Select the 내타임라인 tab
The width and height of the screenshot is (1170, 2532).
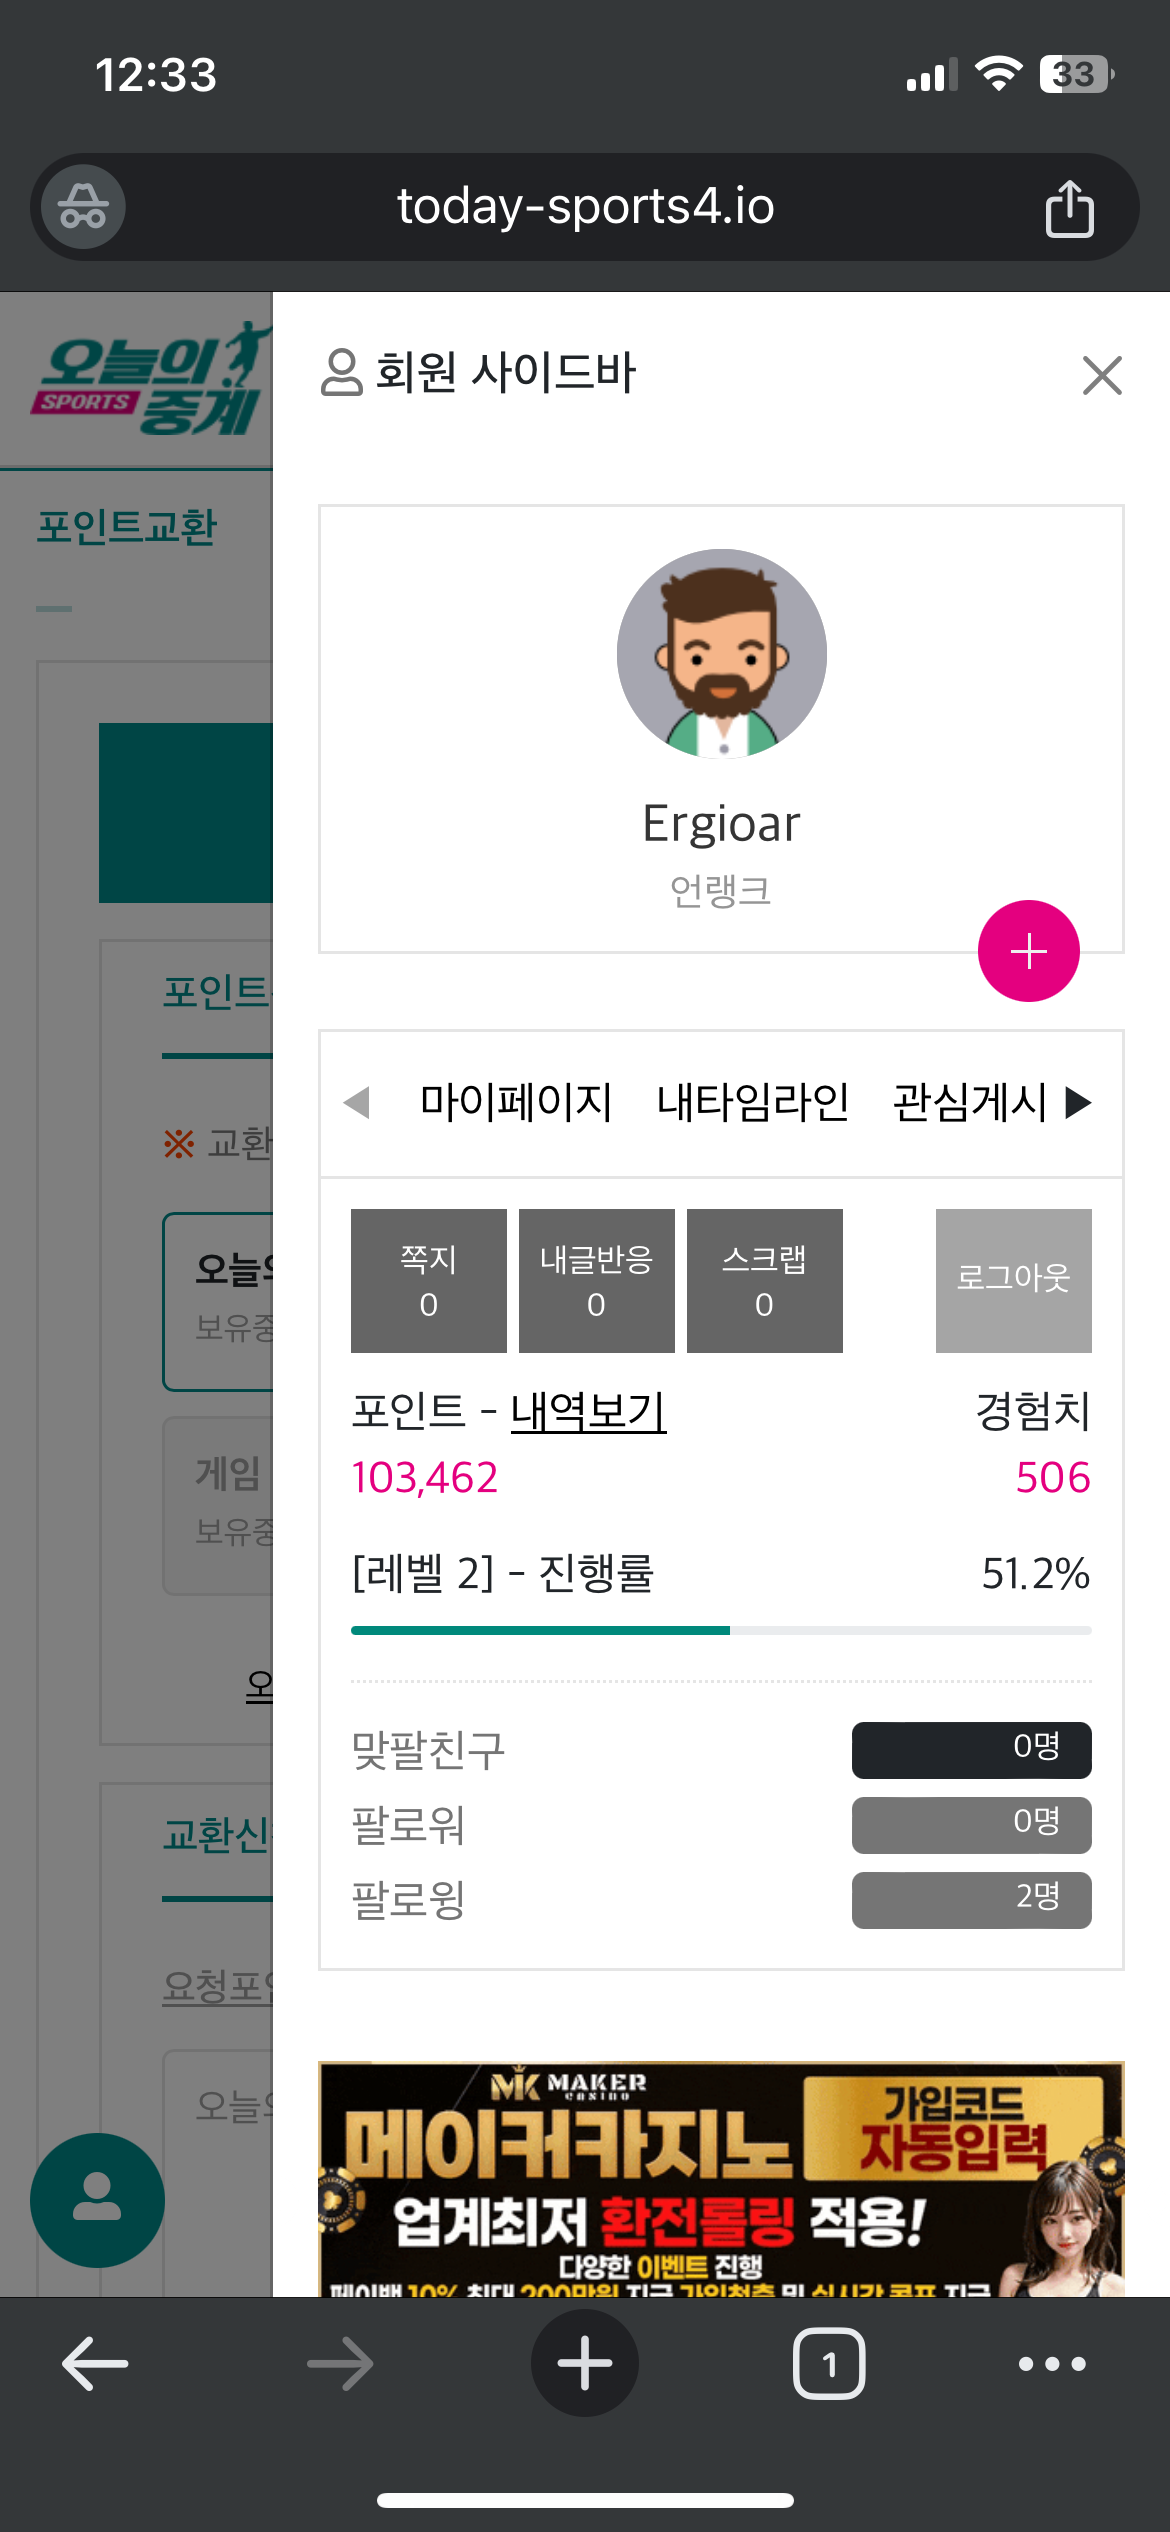[x=753, y=1102]
